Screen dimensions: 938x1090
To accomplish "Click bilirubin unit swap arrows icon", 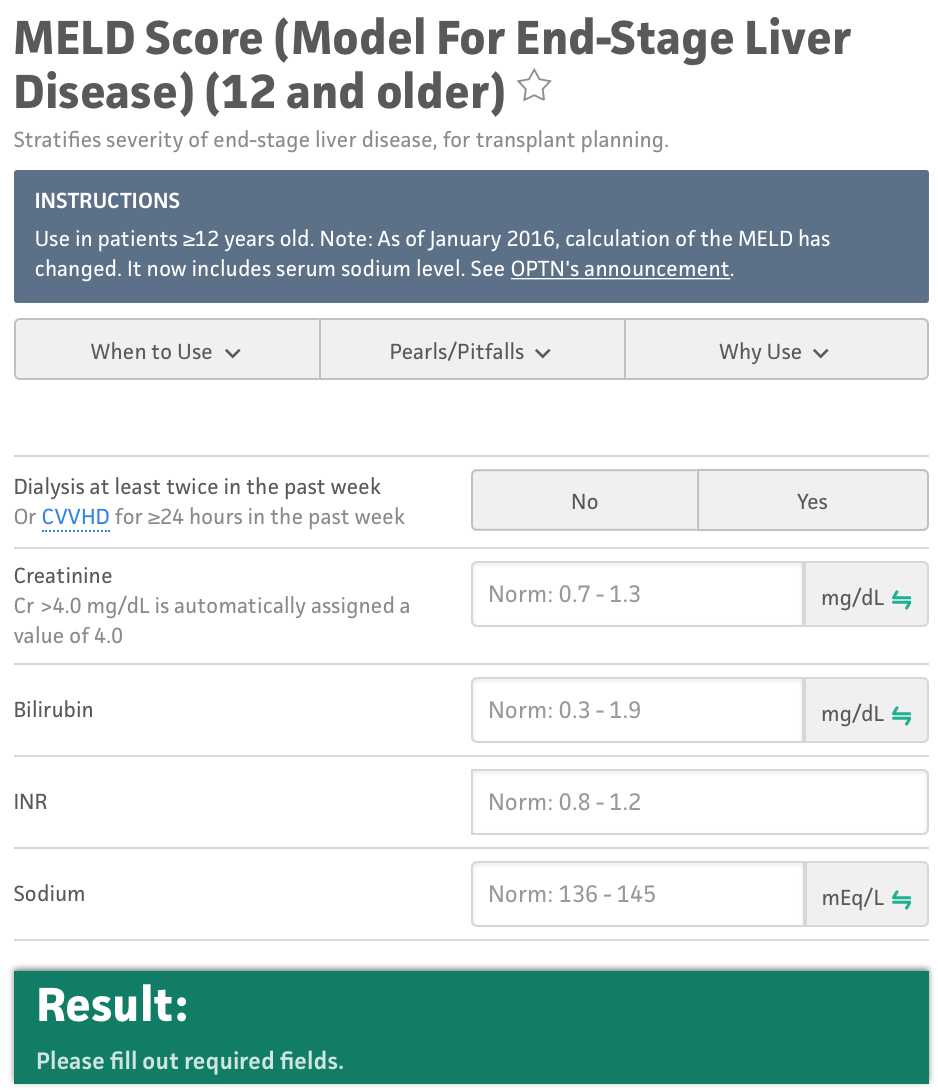I will 902,715.
